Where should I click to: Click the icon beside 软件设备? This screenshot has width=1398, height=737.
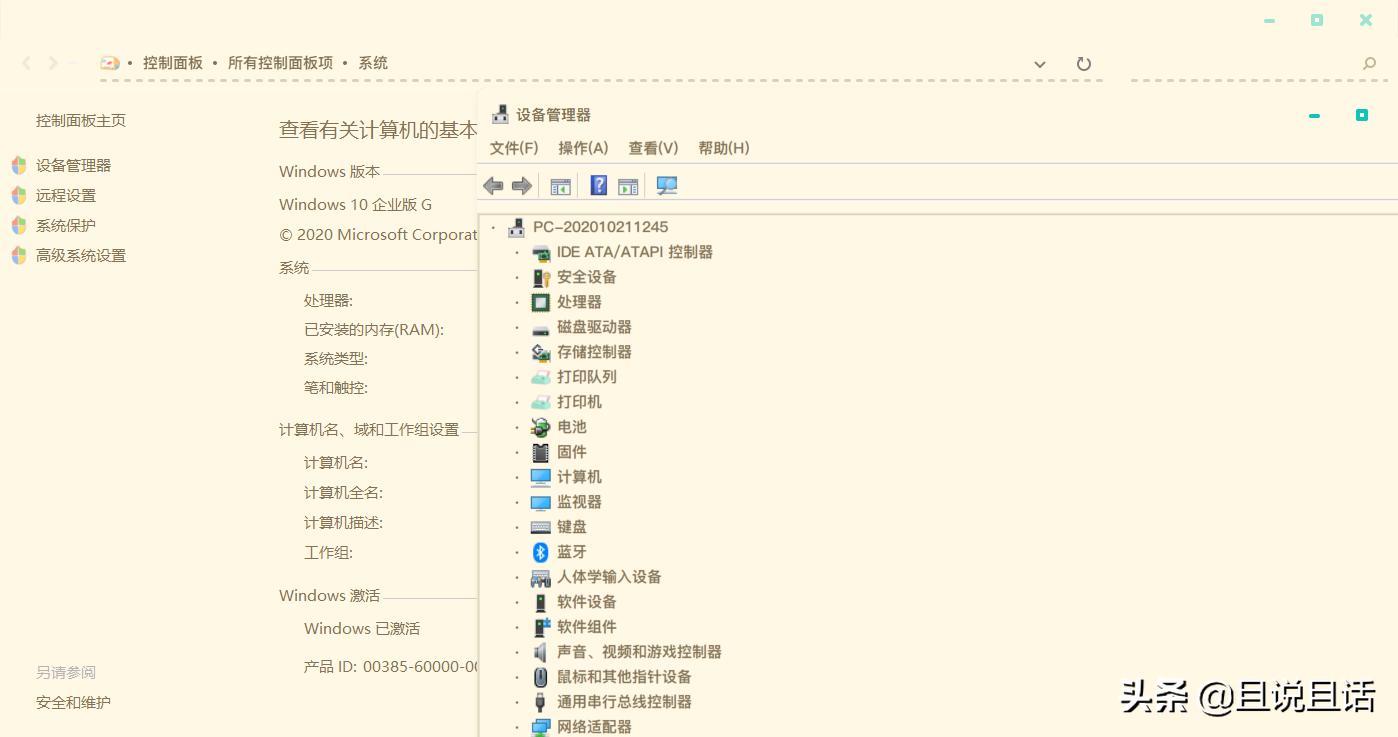pyautogui.click(x=541, y=602)
